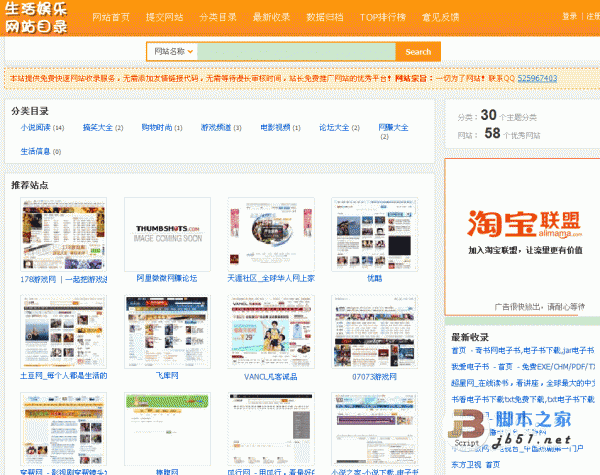Open the 数据归档 navigation item
Screen dimensions: 600x475
click(x=325, y=17)
